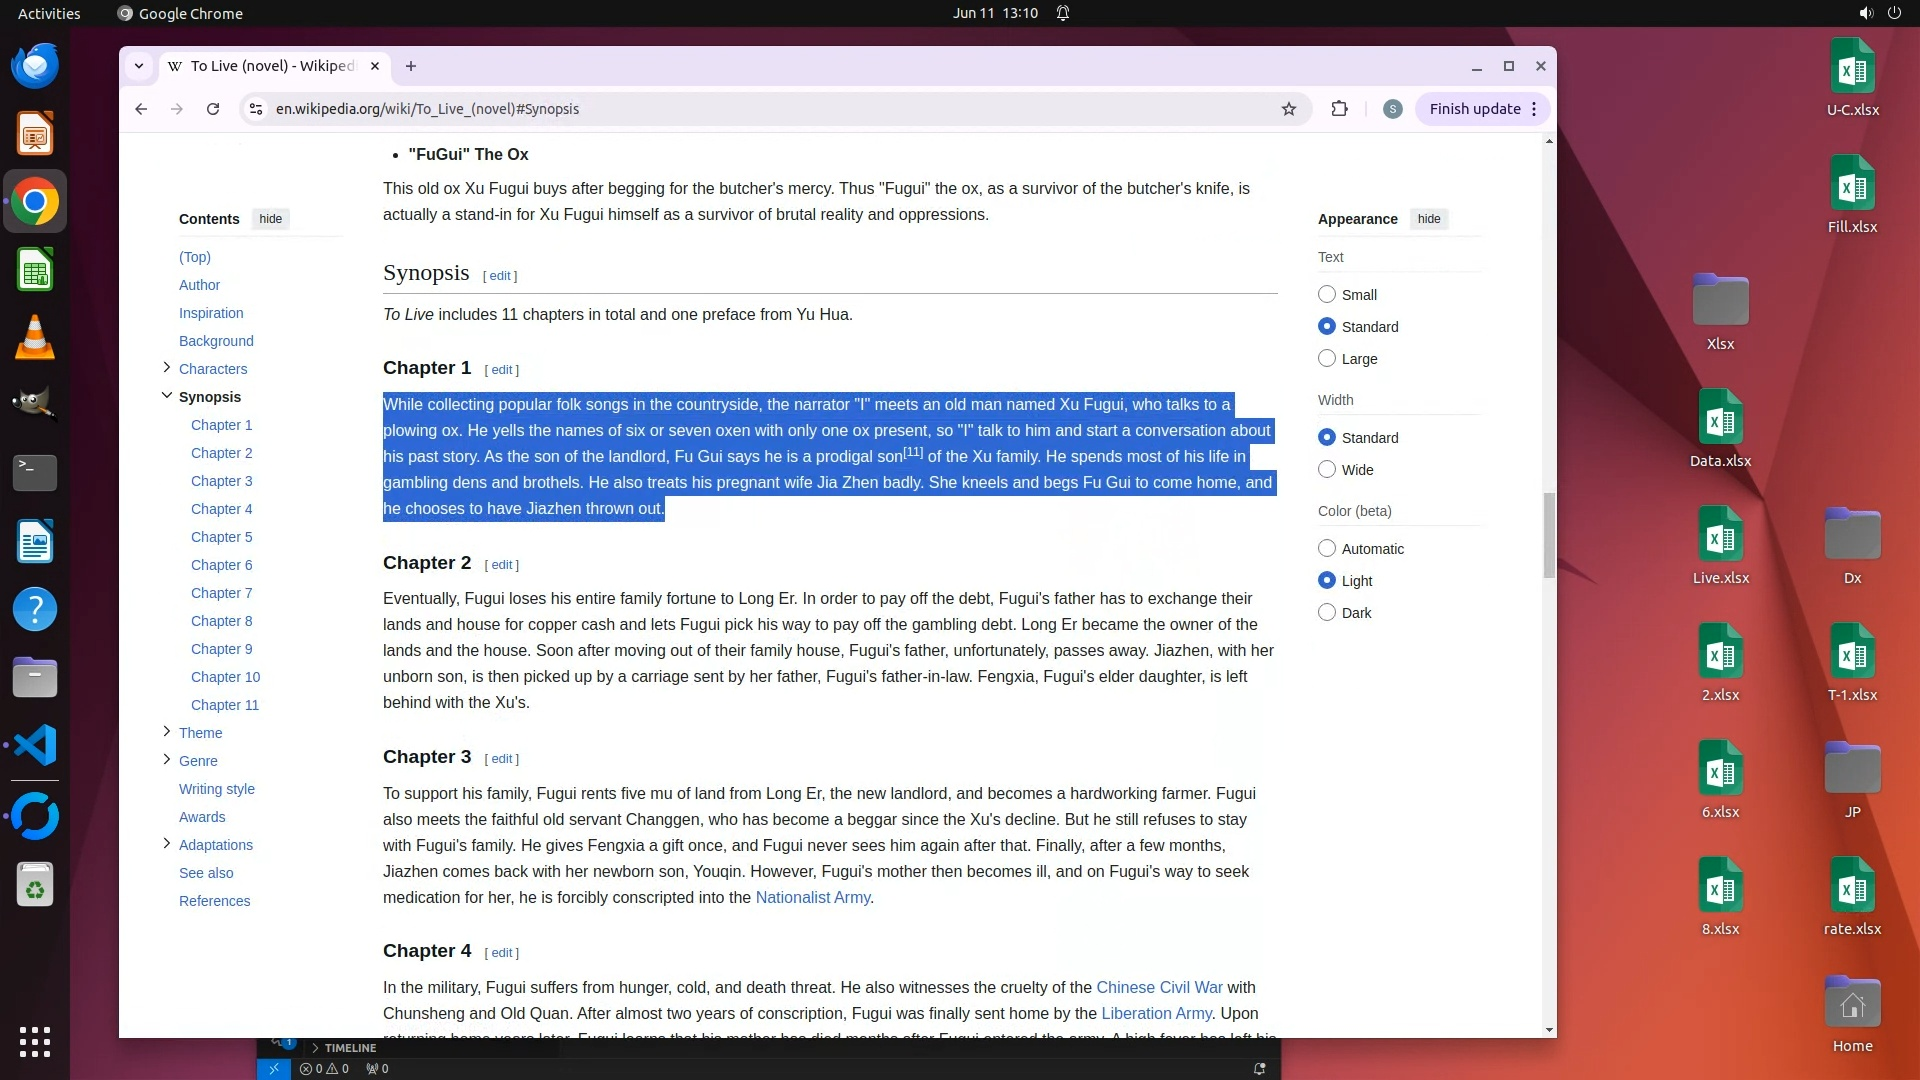Go back with the browser back arrow
The image size is (1920, 1080).
pos(141,109)
